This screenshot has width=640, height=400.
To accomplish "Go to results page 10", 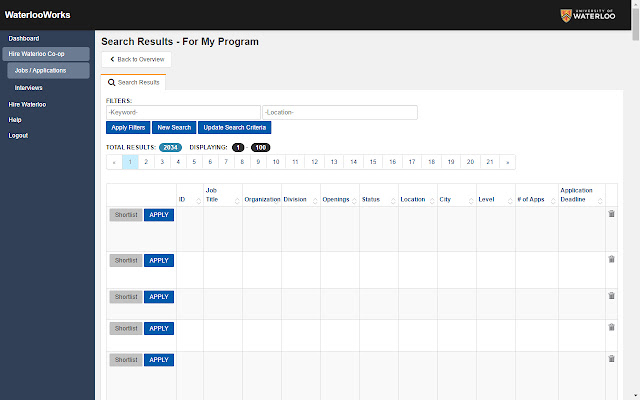I will [276, 162].
